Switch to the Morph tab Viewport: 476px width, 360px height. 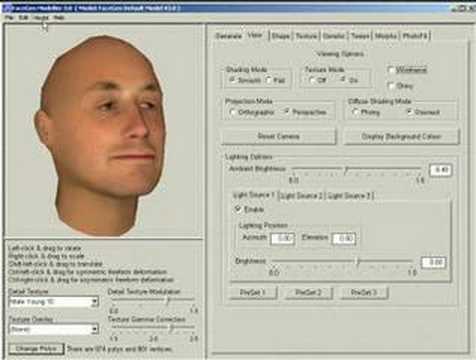point(386,36)
